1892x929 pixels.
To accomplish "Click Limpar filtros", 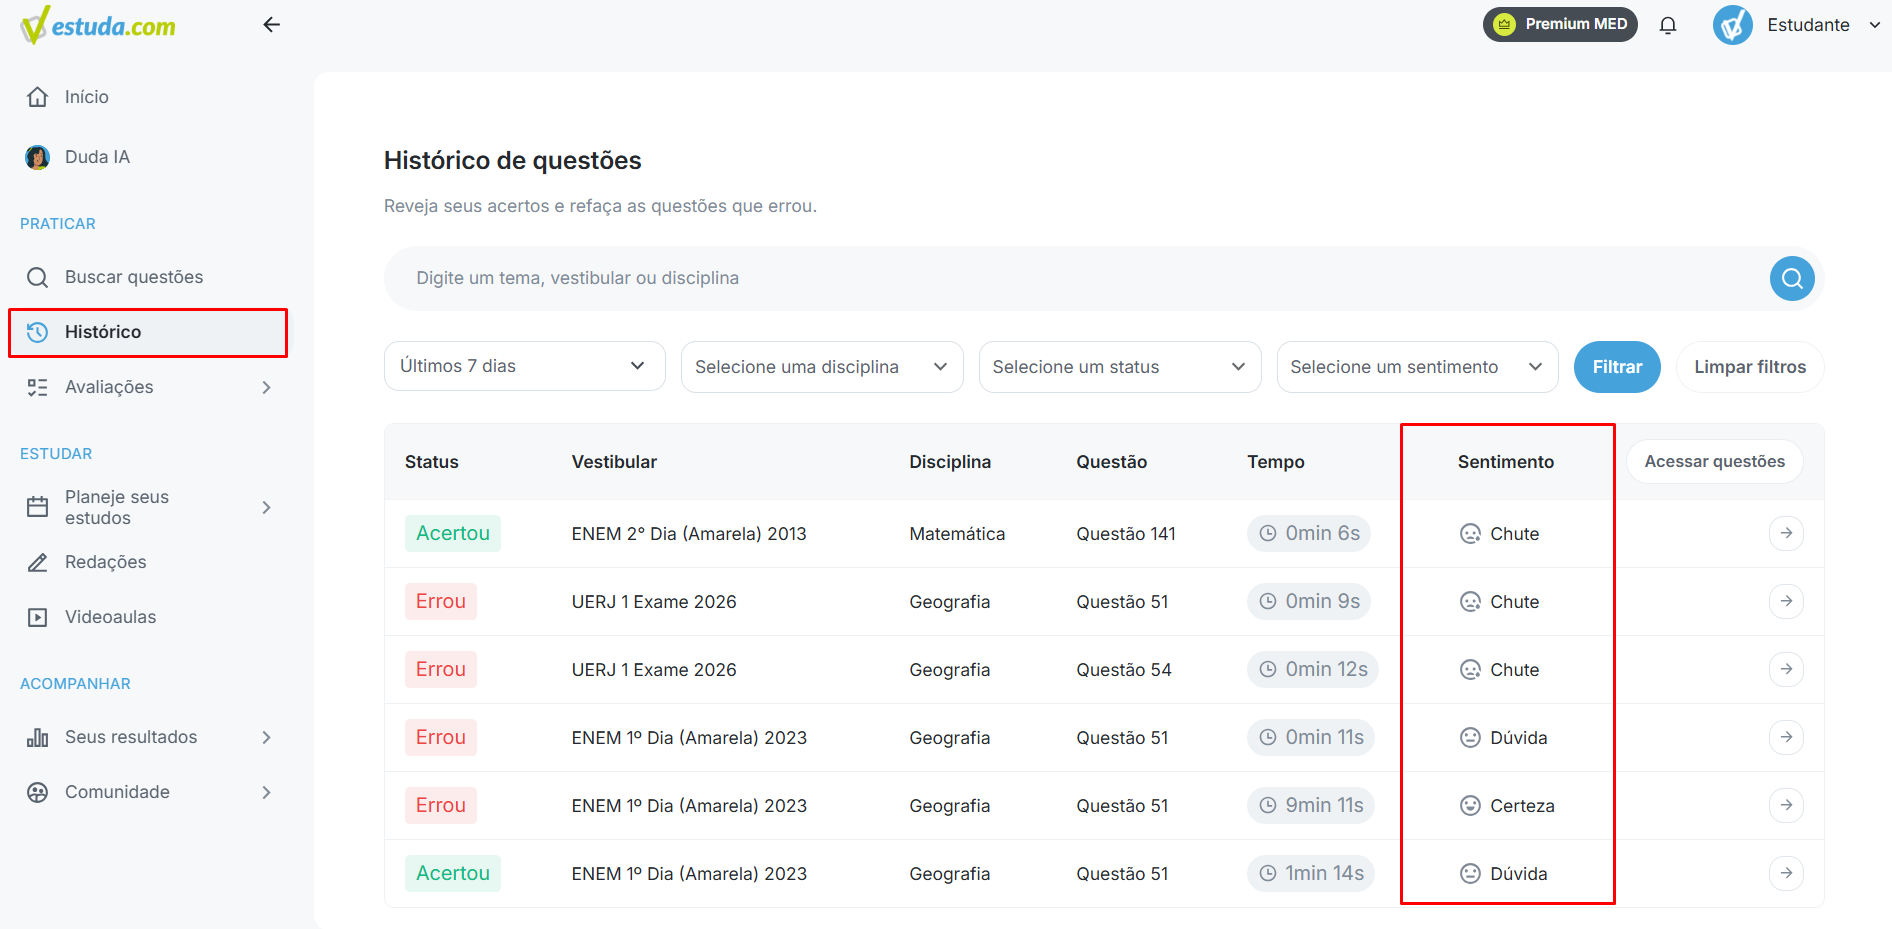I will click(x=1750, y=367).
